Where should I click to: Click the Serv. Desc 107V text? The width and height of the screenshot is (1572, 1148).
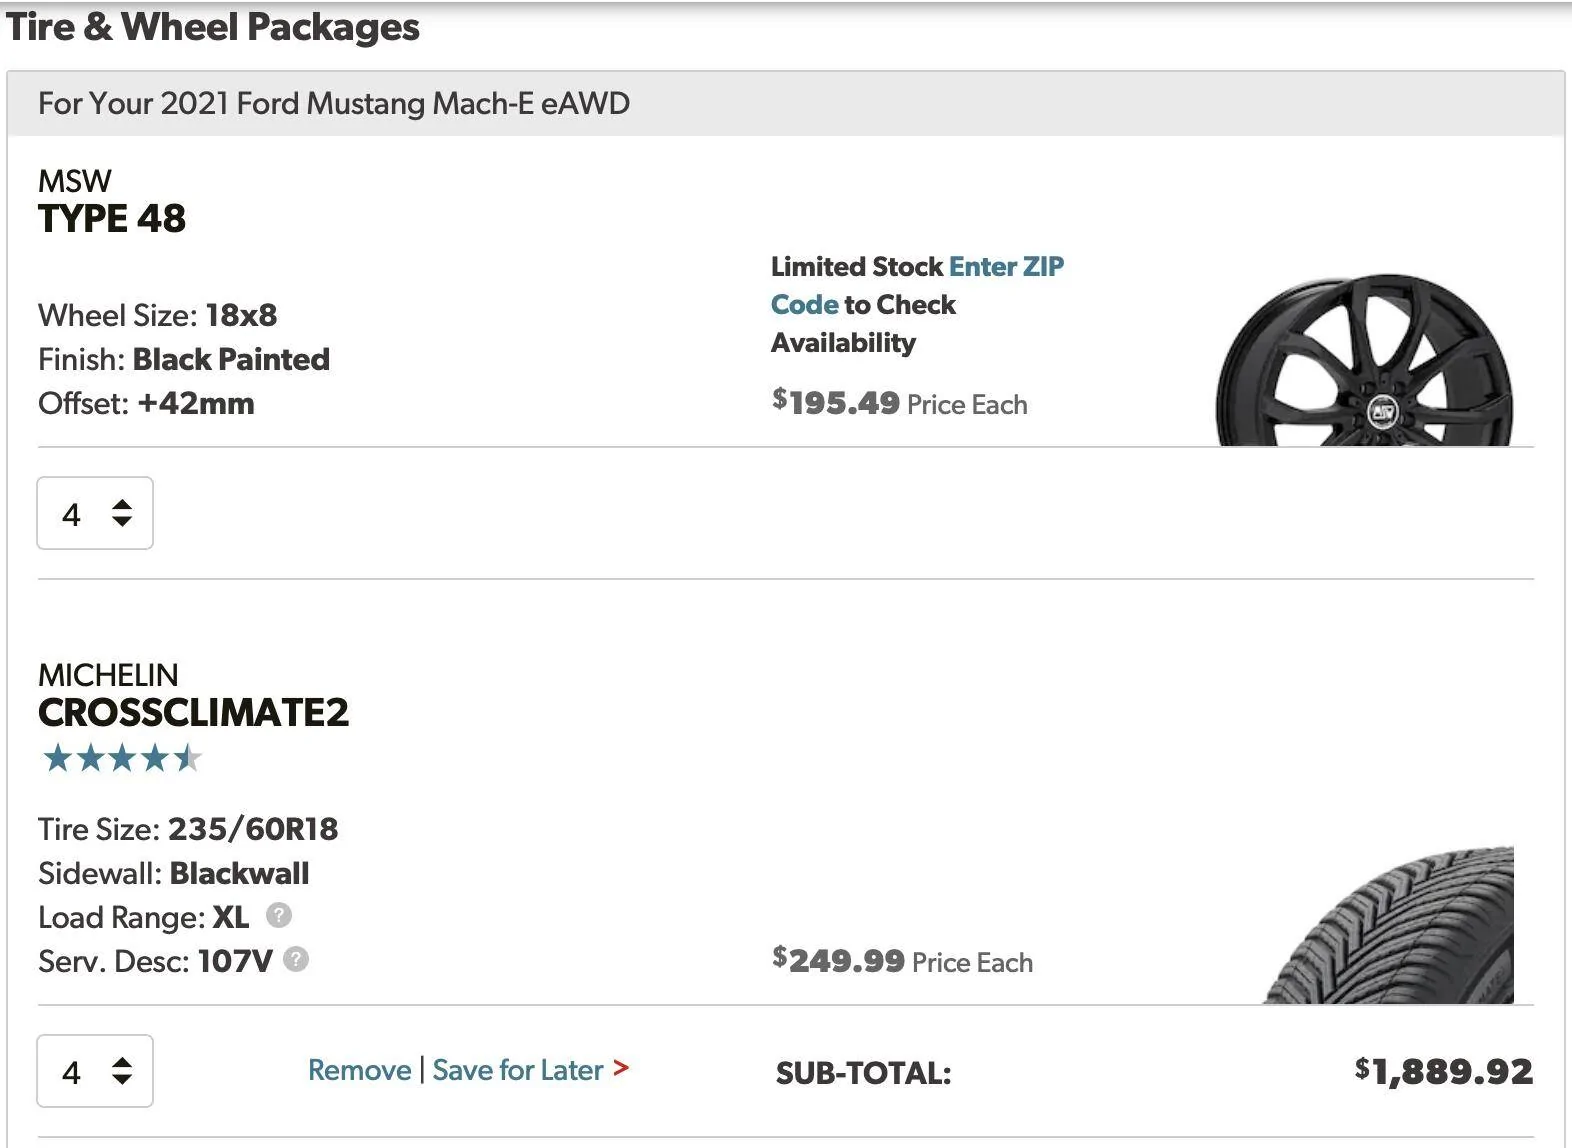tap(155, 961)
